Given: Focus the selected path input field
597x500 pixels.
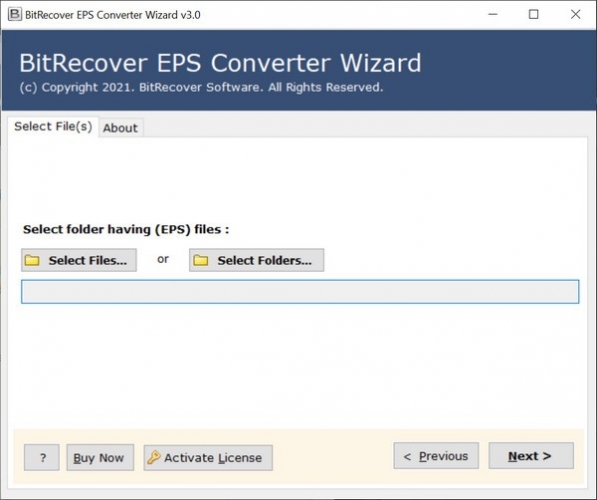Looking at the screenshot, I should coord(300,292).
